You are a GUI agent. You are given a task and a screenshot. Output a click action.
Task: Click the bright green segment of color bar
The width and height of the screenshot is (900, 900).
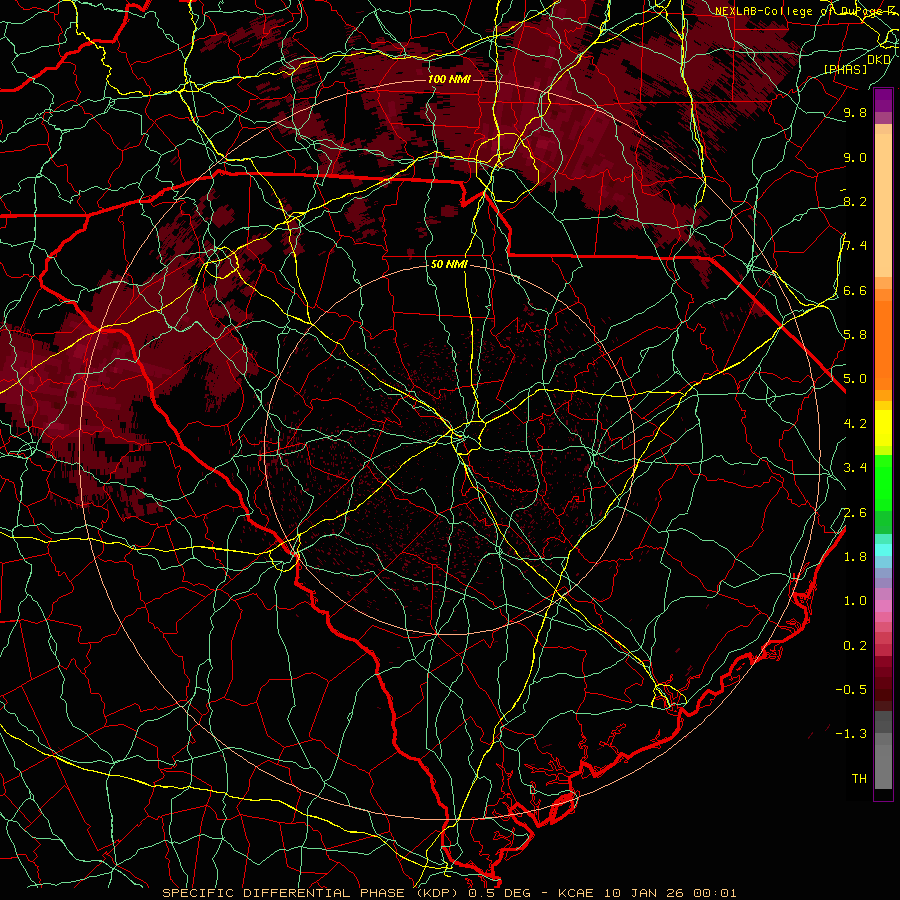pos(883,483)
